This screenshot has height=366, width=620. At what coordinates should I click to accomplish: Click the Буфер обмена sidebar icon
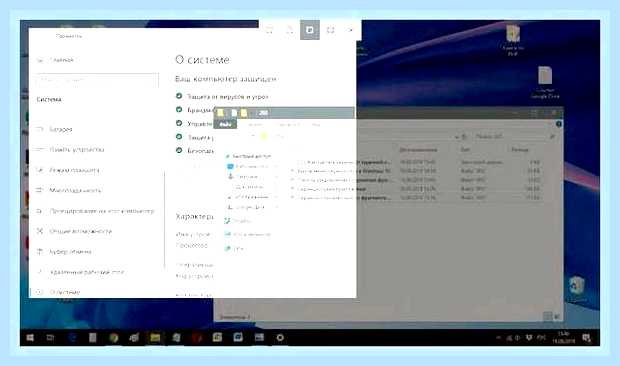click(40, 251)
